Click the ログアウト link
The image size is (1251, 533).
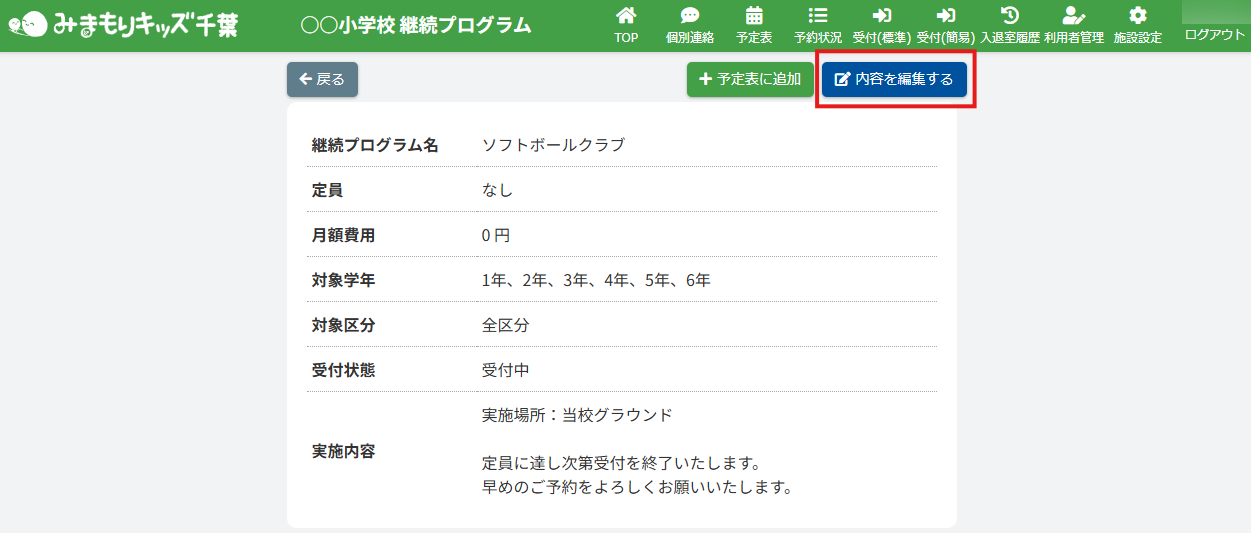click(1214, 34)
